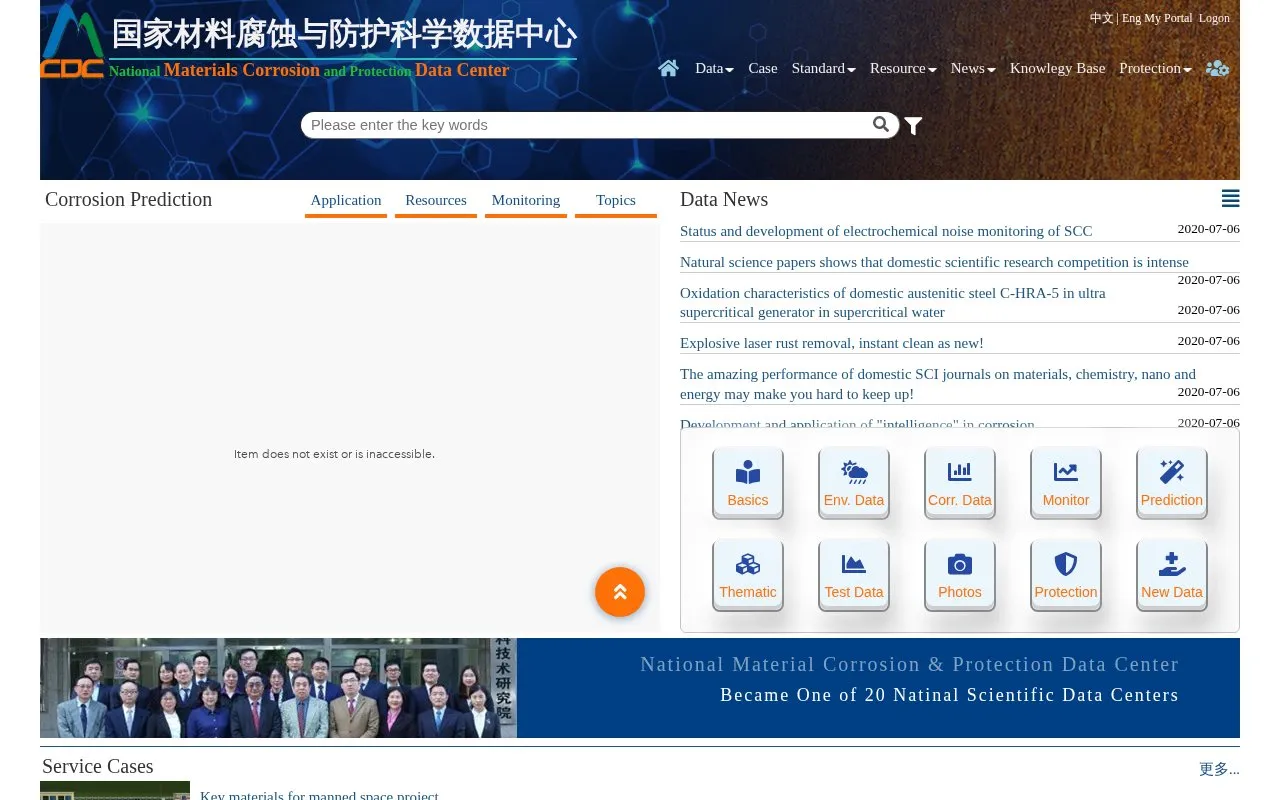Submit search with the magnifier icon
The width and height of the screenshot is (1280, 800).
point(881,124)
